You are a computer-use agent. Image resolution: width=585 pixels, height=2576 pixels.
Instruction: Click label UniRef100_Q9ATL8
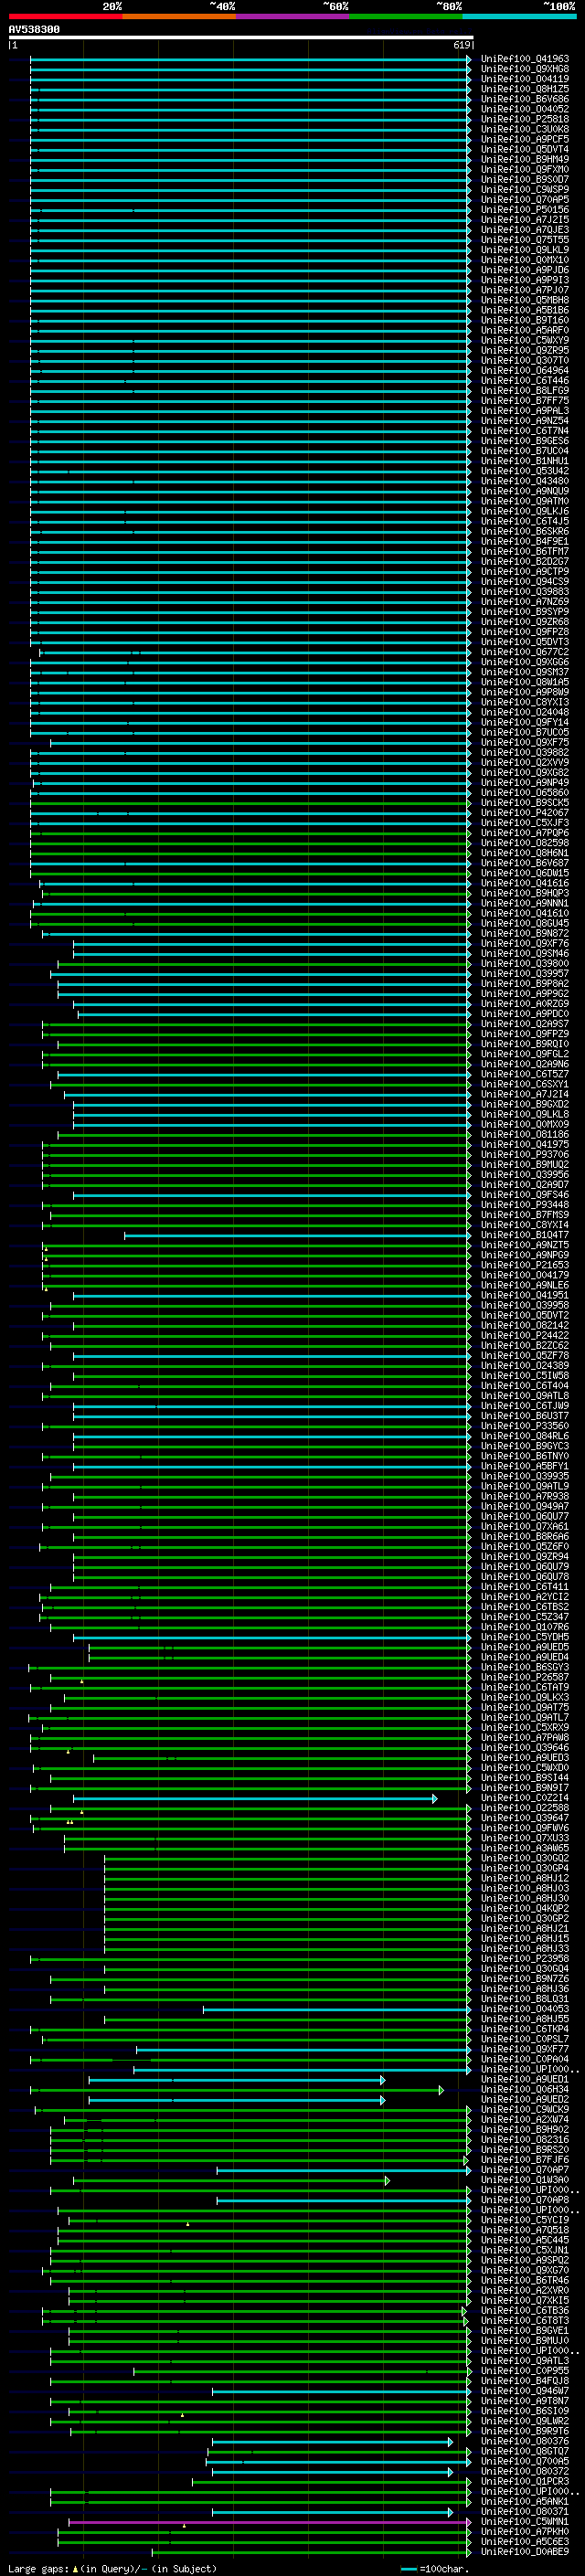coord(525,1396)
